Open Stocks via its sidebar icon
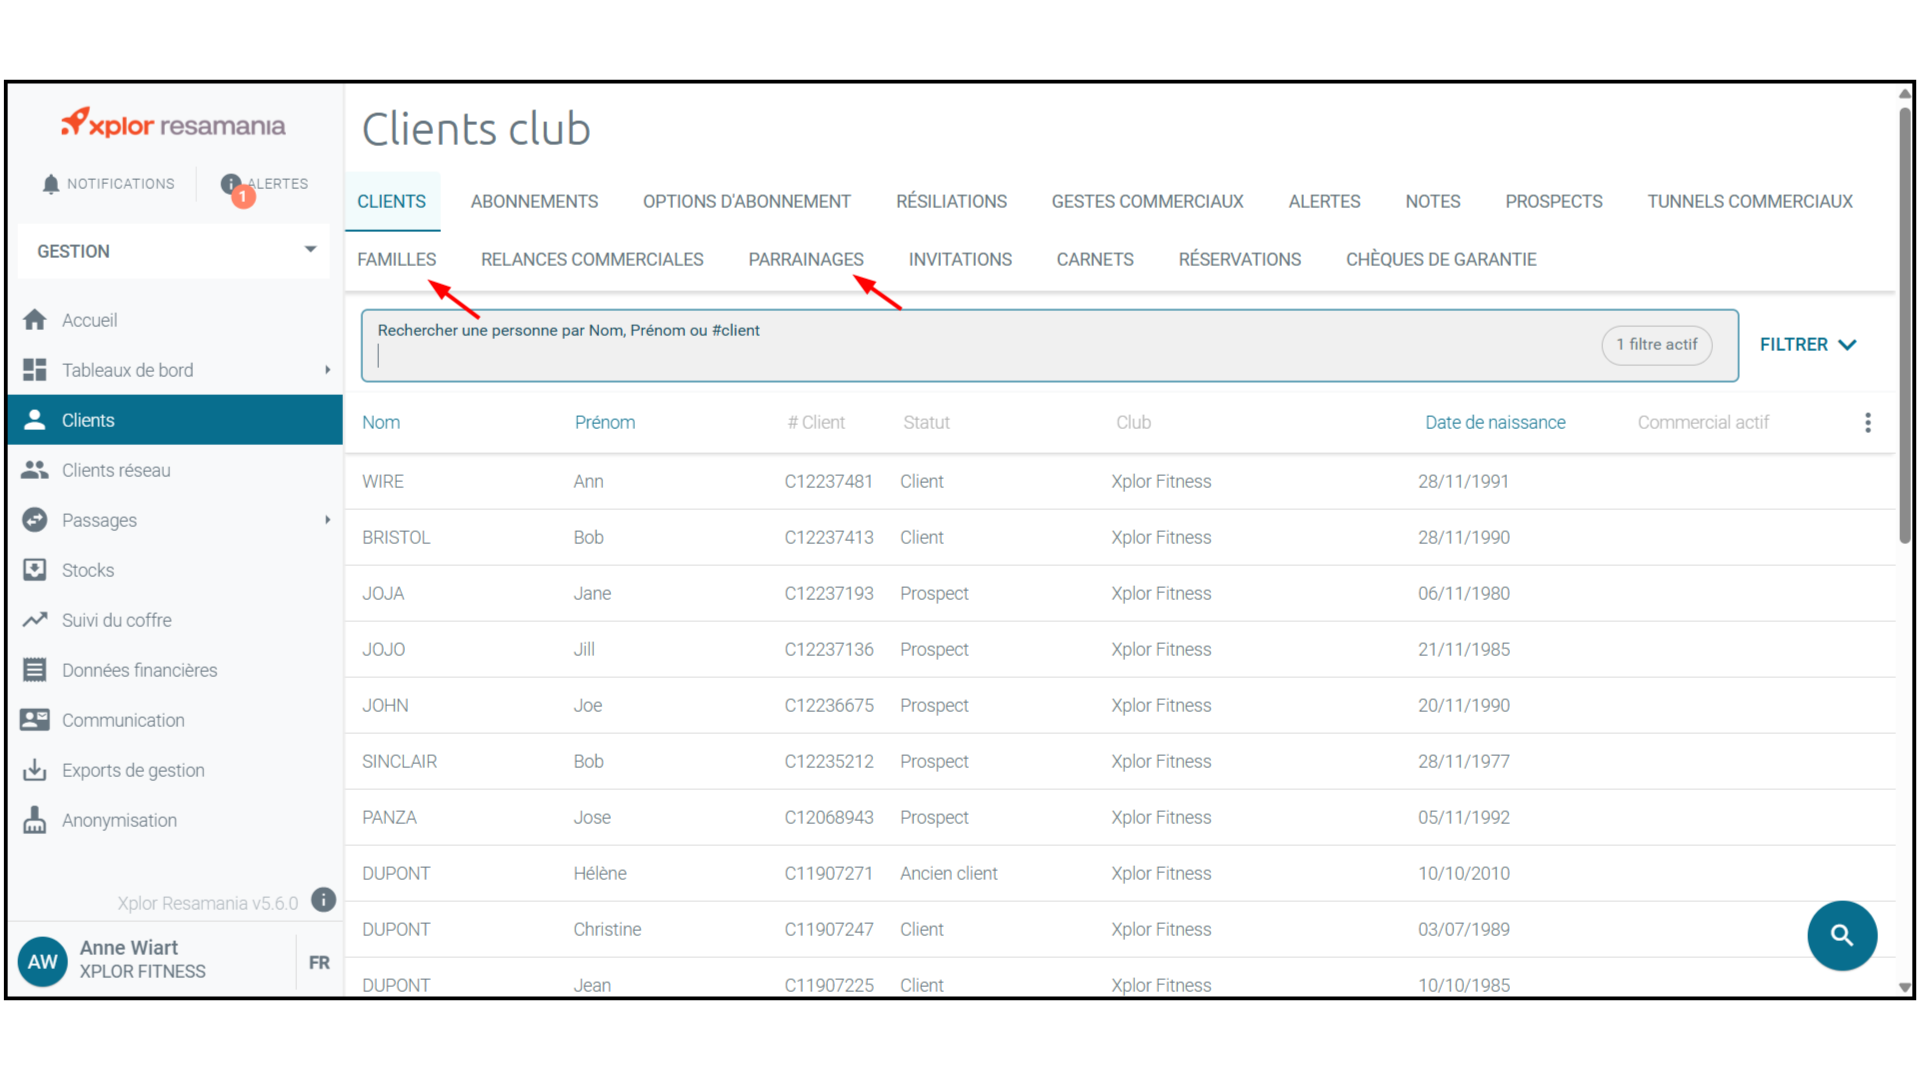The image size is (1920, 1080). coord(35,570)
